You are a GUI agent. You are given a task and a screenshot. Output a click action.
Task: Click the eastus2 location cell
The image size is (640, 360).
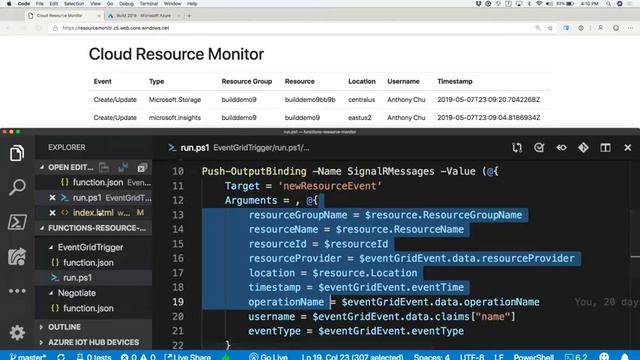click(360, 118)
